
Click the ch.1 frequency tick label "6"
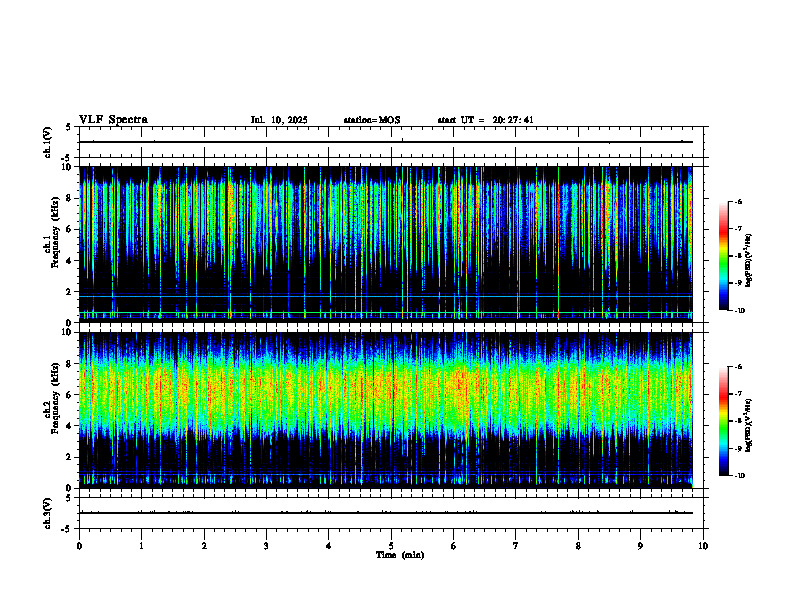click(x=70, y=229)
